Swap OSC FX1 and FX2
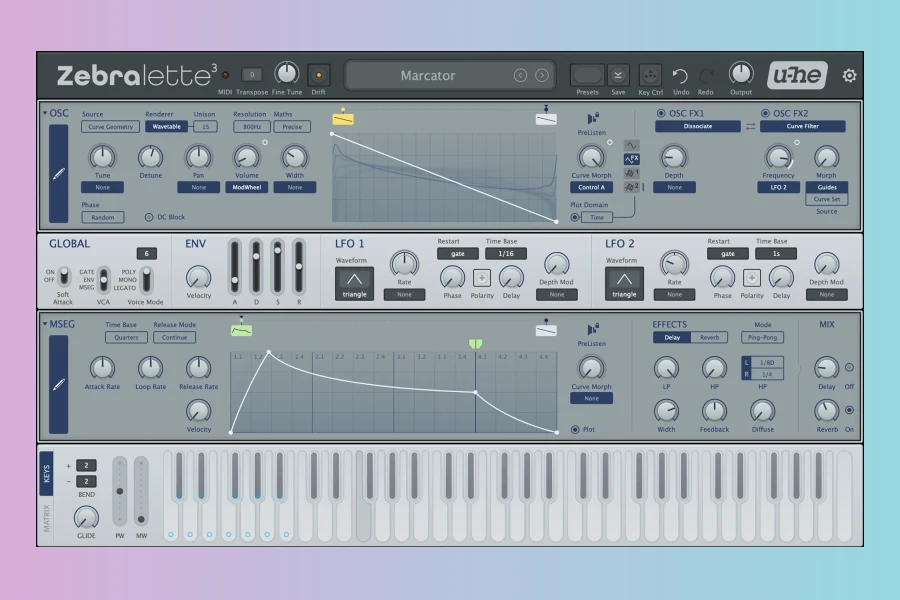 tap(750, 127)
